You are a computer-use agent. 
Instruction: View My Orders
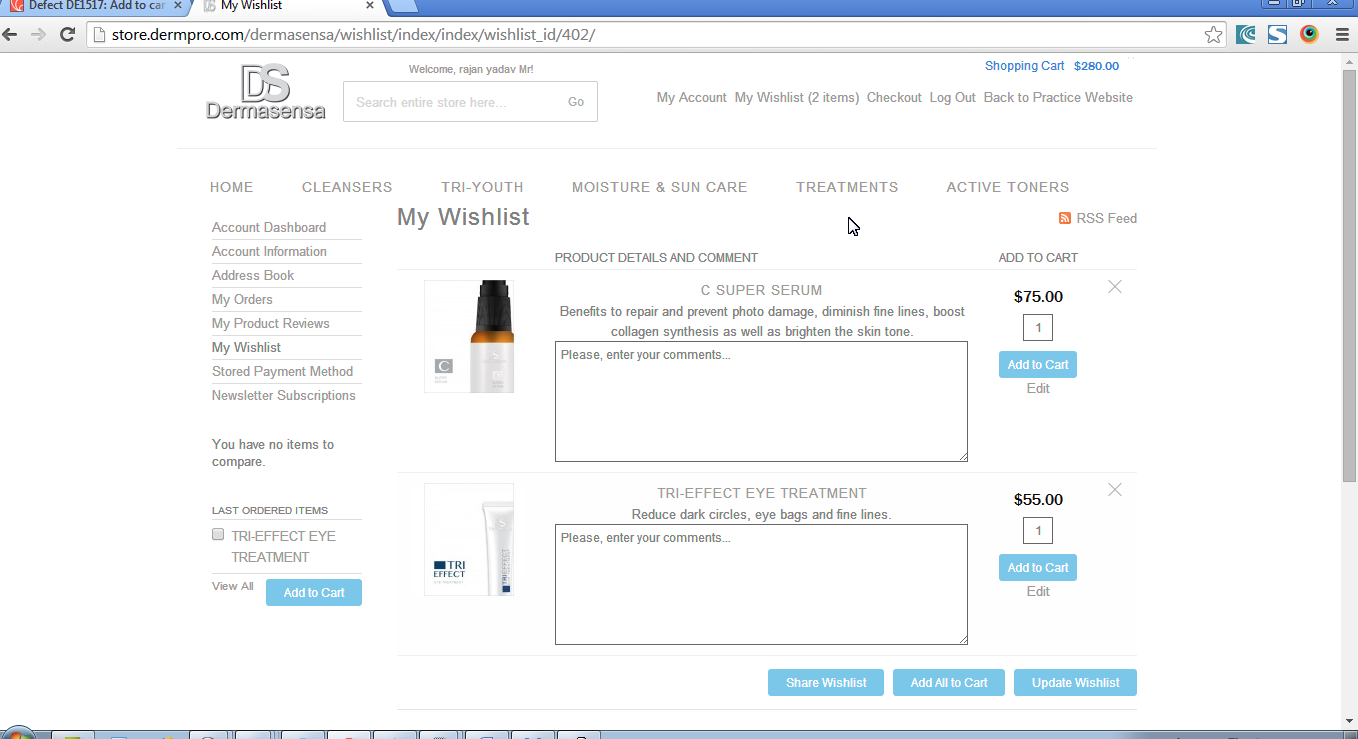click(x=242, y=300)
